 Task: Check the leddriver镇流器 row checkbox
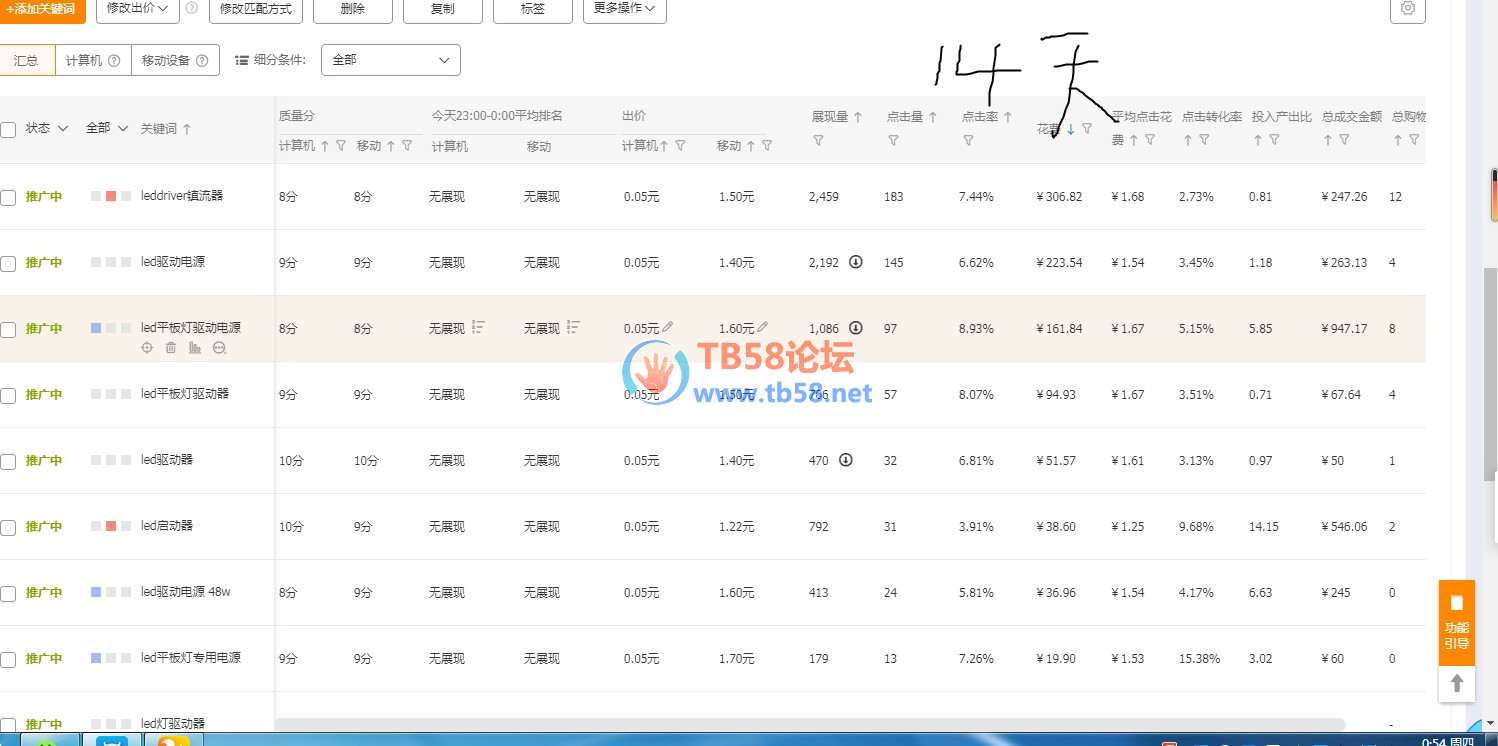pyautogui.click(x=8, y=198)
